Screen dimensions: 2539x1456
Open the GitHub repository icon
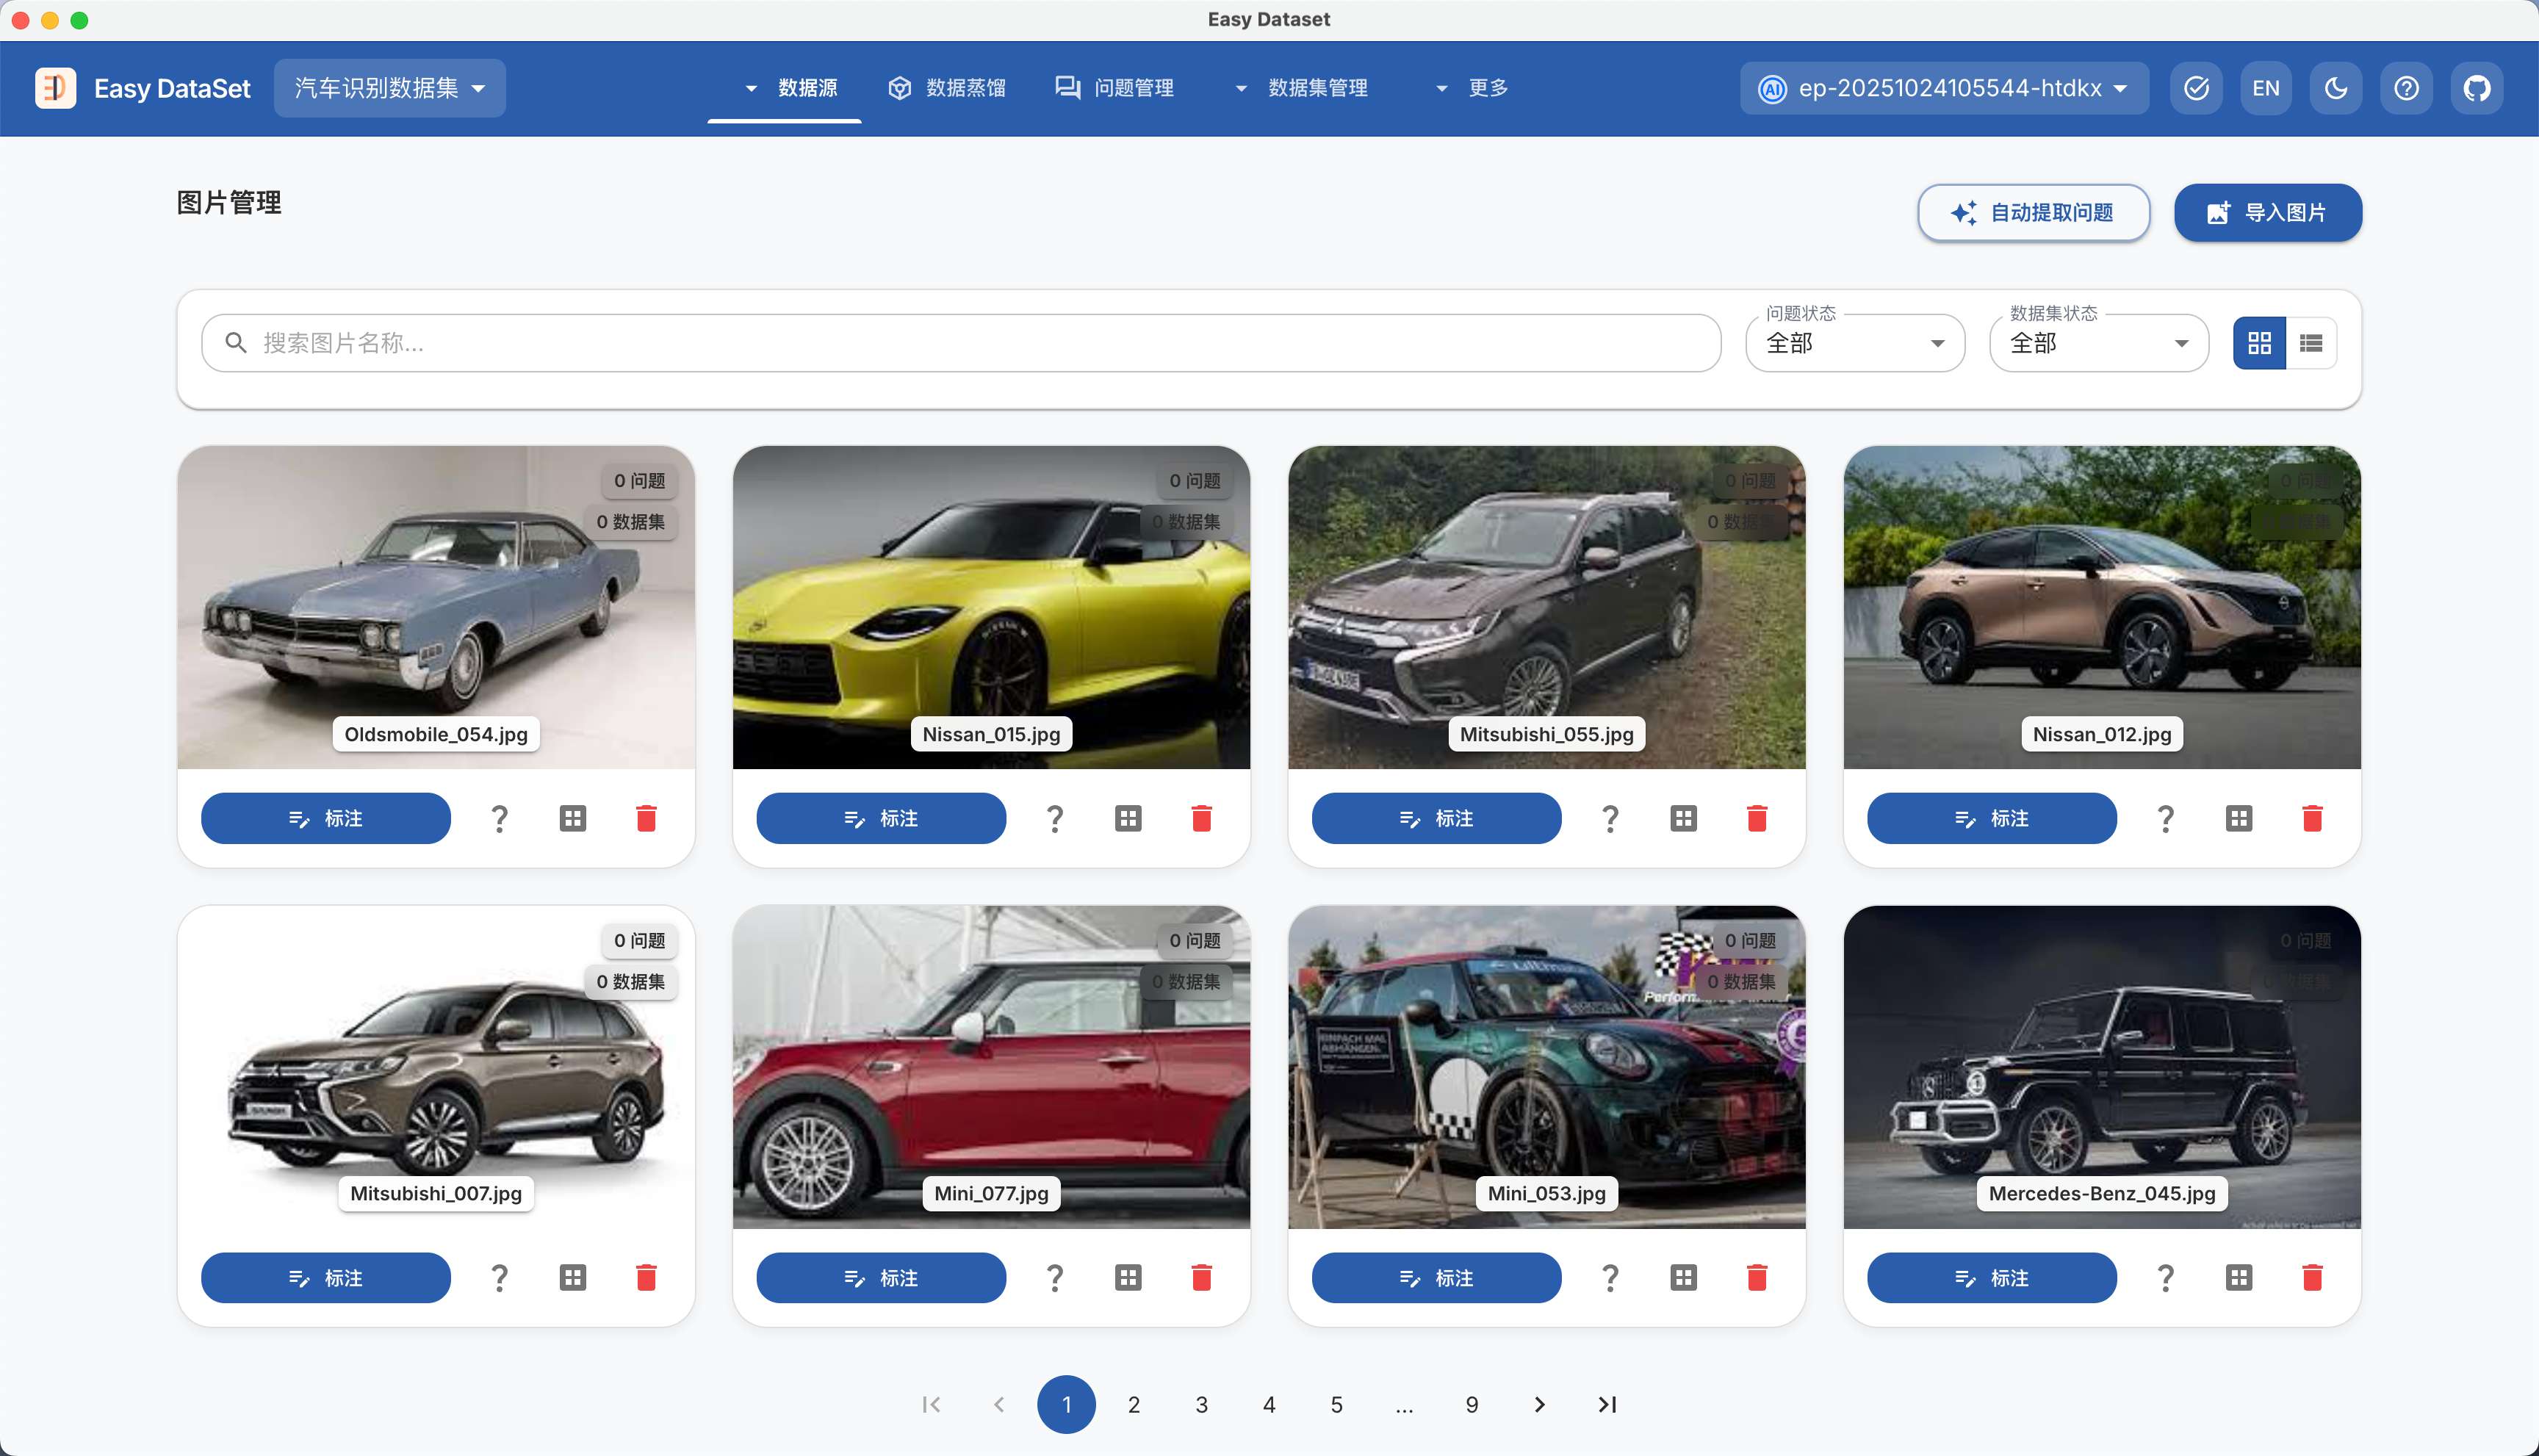coord(2476,88)
